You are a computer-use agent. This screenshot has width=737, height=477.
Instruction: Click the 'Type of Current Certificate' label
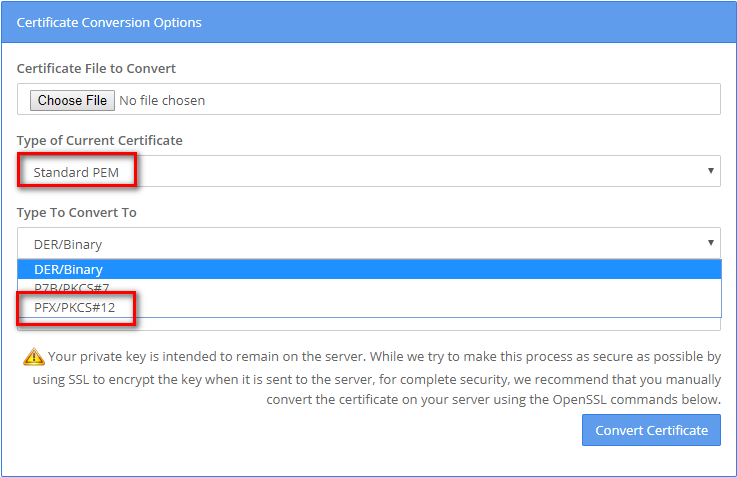(x=100, y=140)
